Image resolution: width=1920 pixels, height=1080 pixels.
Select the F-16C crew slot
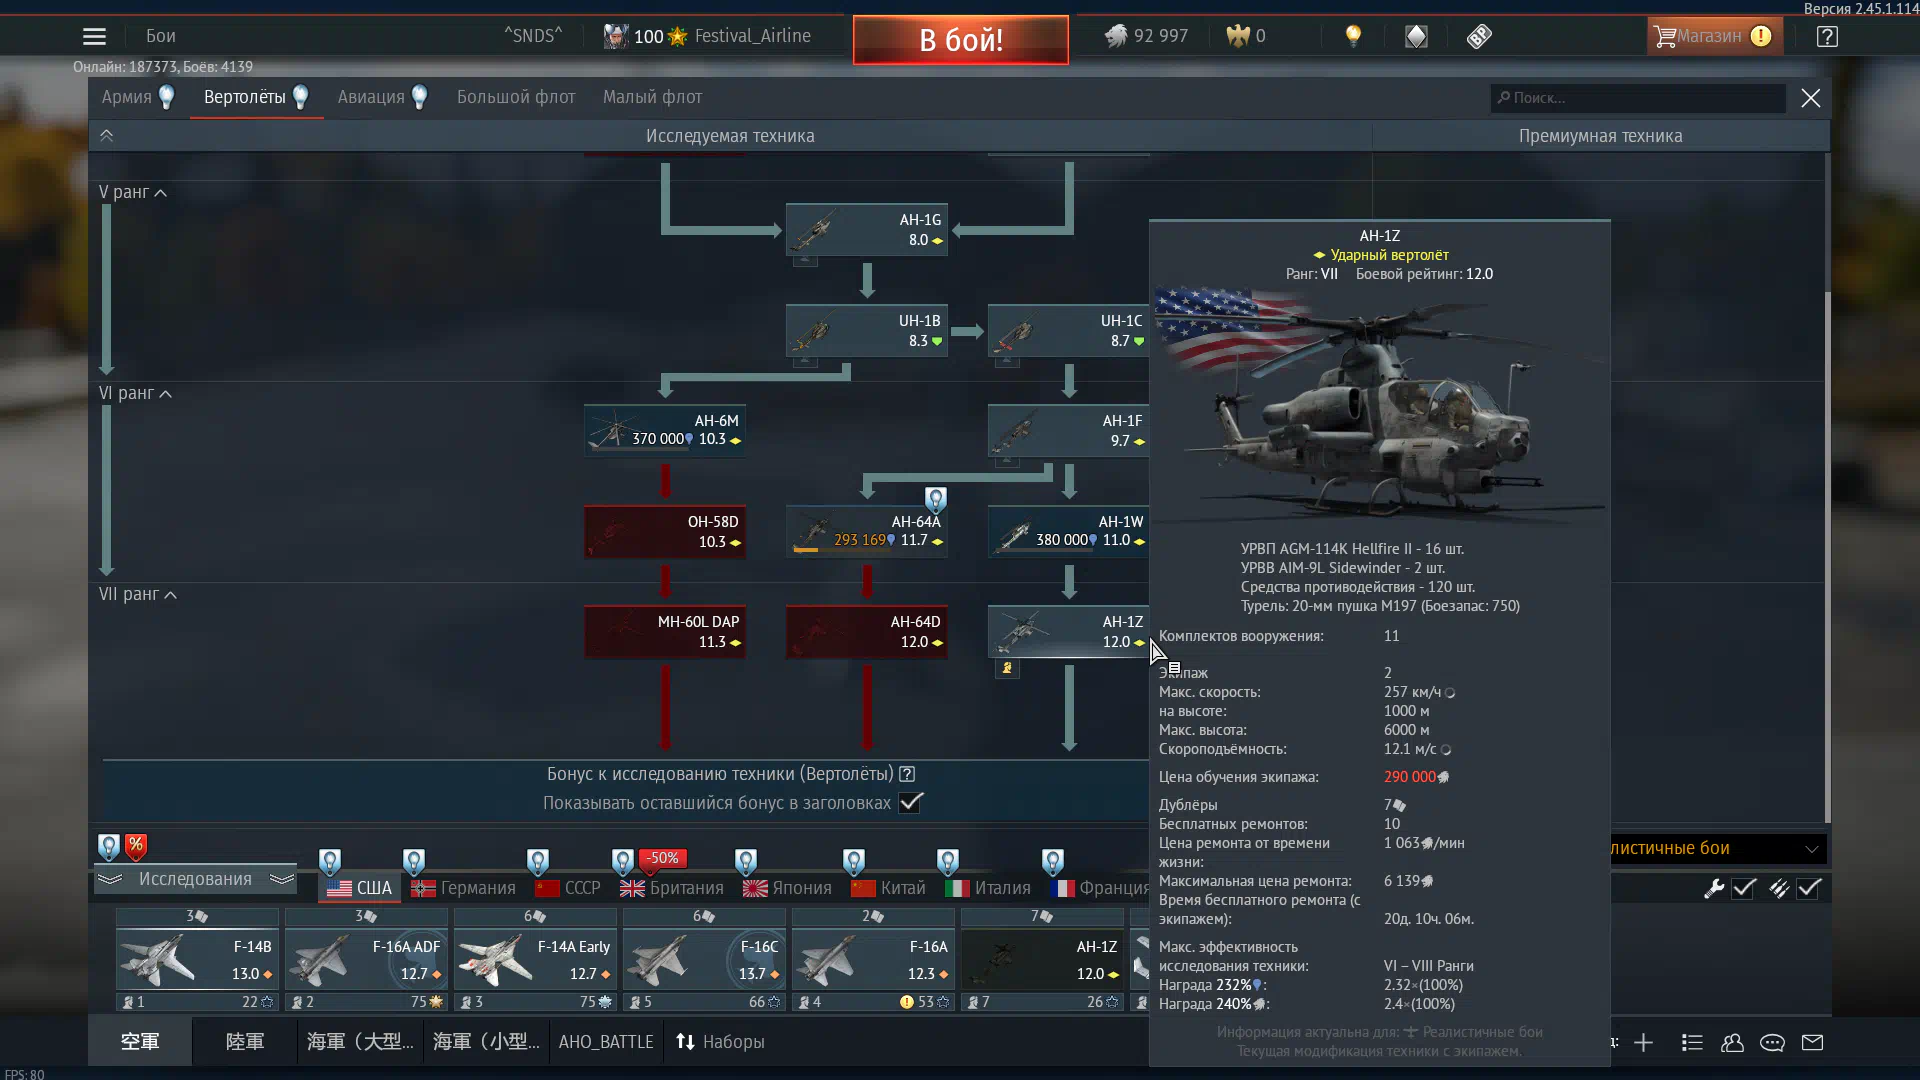pos(704,960)
